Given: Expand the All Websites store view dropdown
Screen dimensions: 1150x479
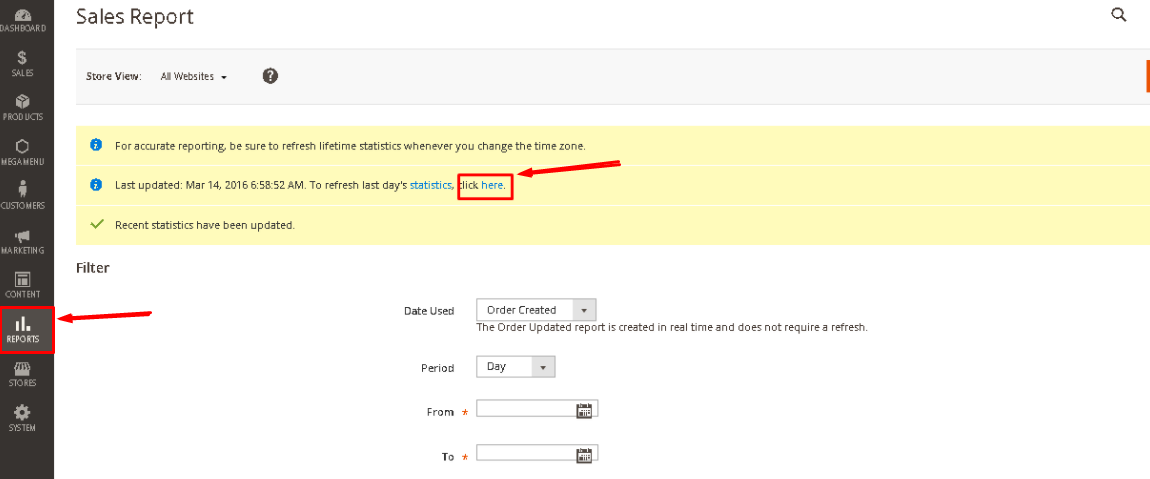Looking at the screenshot, I should (x=194, y=76).
